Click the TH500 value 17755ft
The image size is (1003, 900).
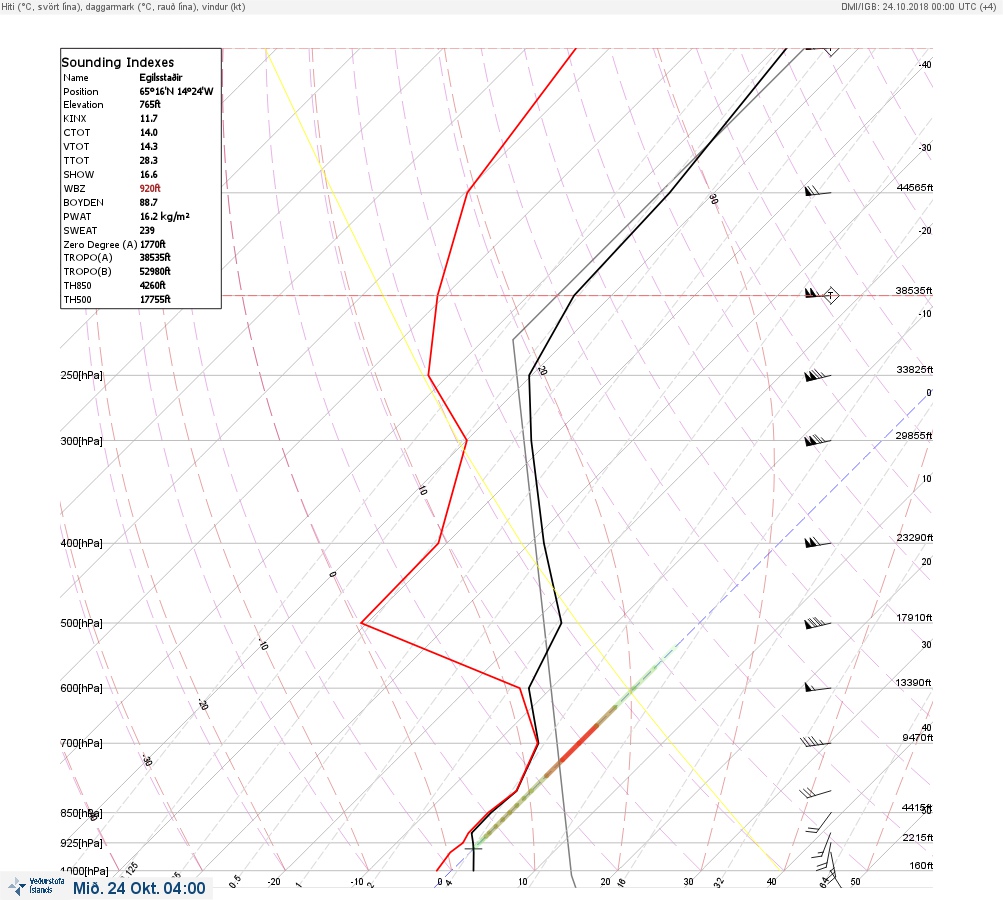[x=155, y=299]
